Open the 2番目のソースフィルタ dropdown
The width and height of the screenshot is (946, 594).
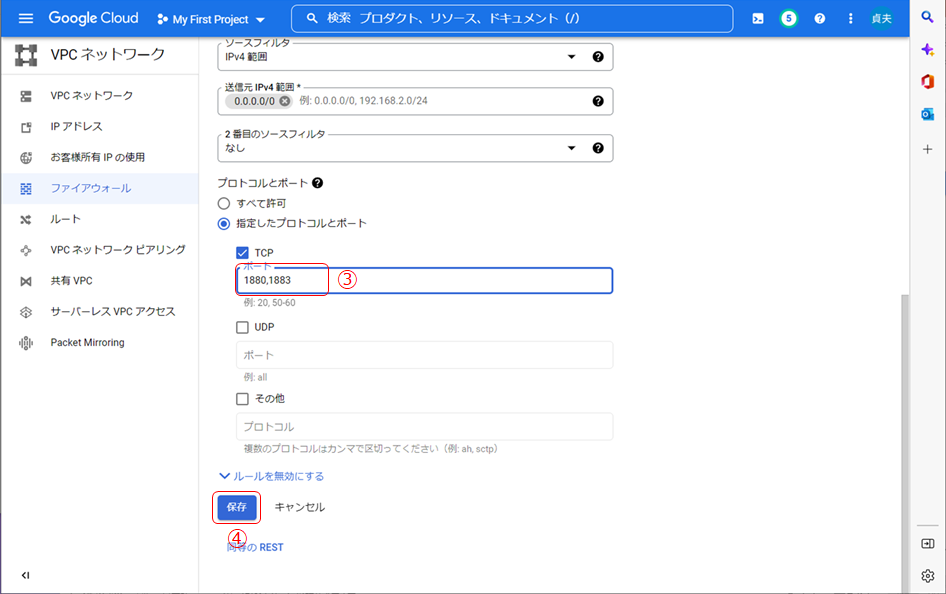click(400, 148)
